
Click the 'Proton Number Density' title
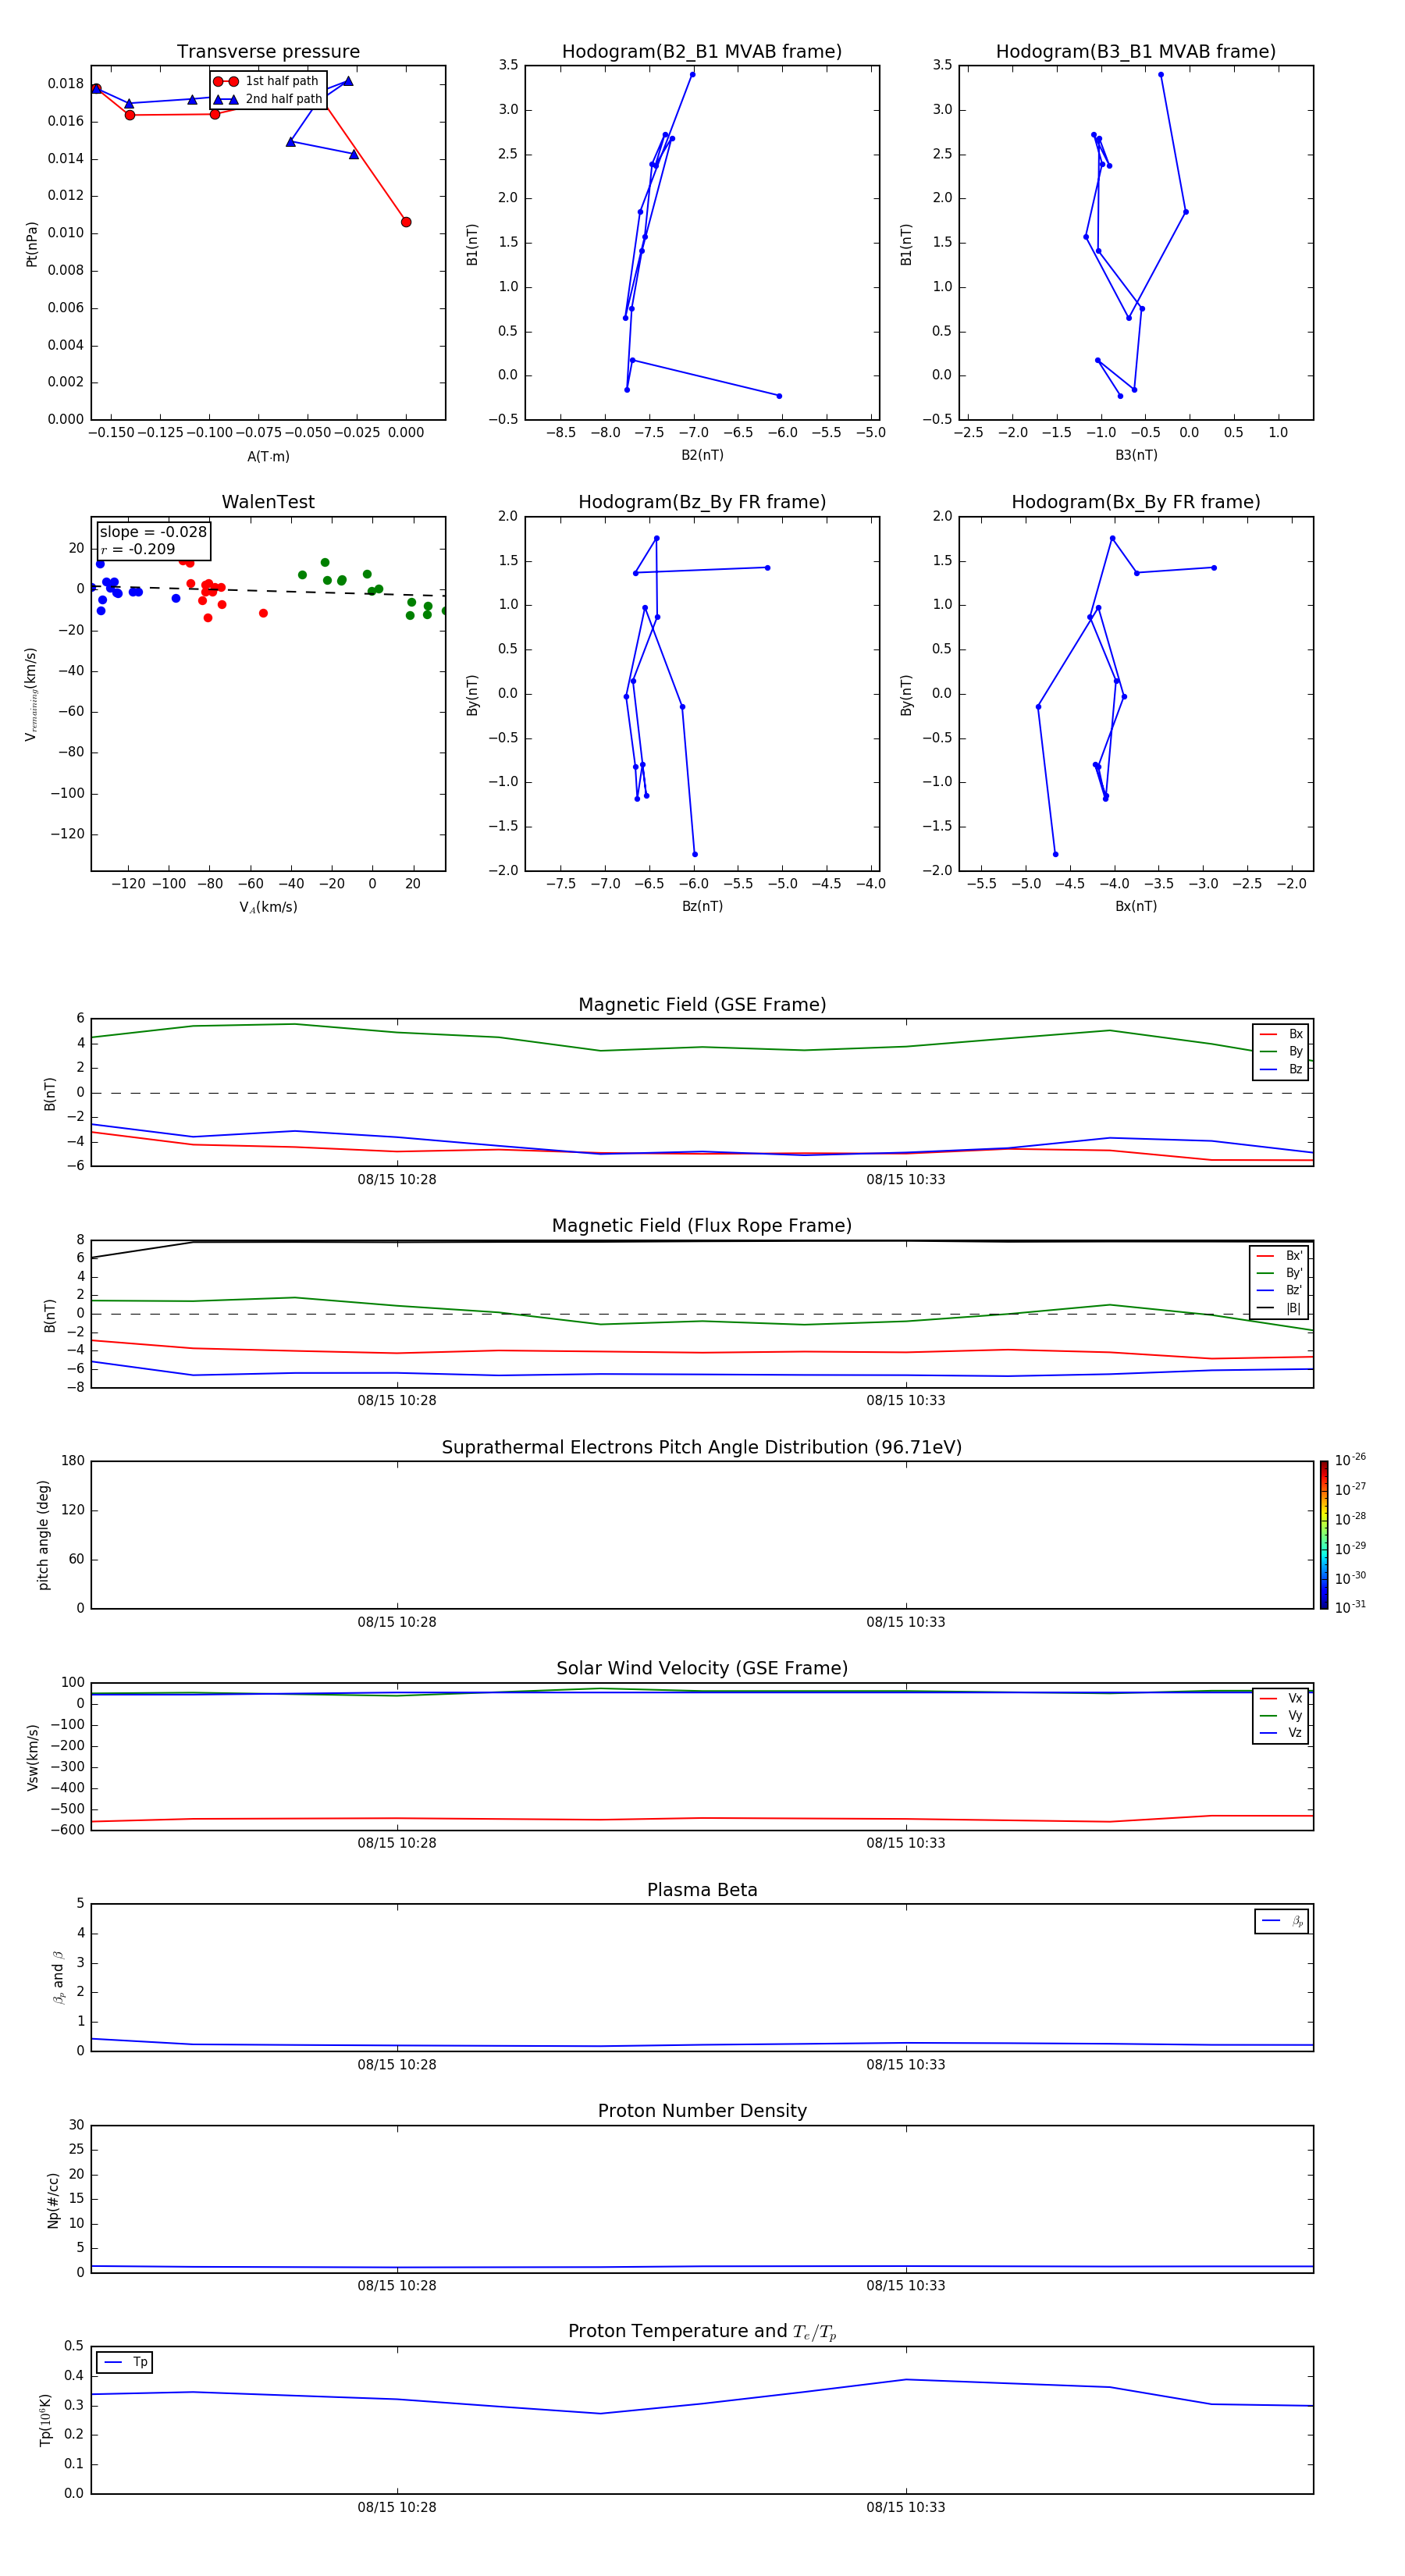702,2111
